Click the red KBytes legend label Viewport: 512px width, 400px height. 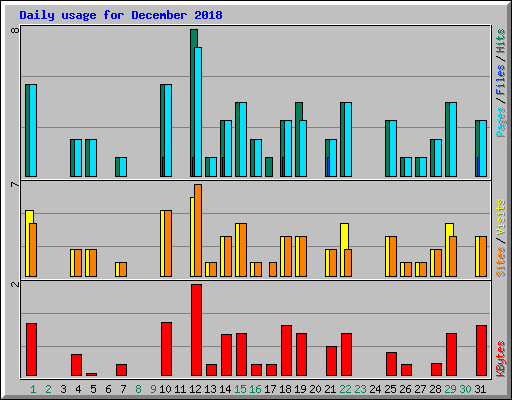tap(501, 359)
